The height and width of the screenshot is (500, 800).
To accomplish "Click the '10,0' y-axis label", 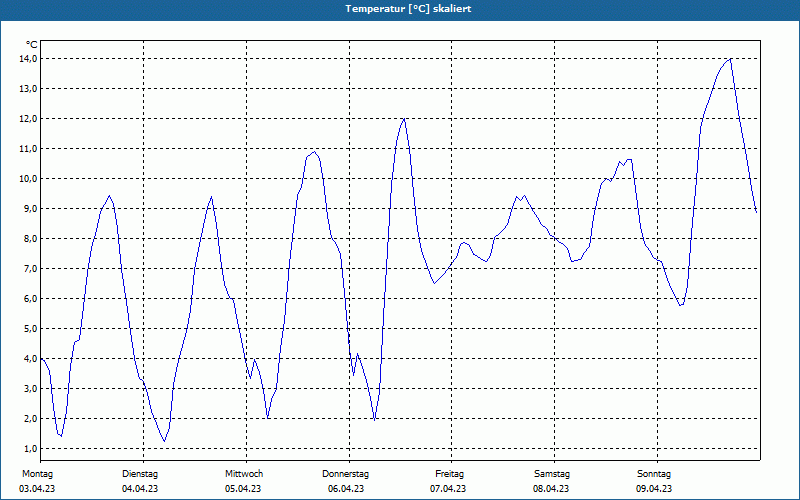I will (x=29, y=179).
